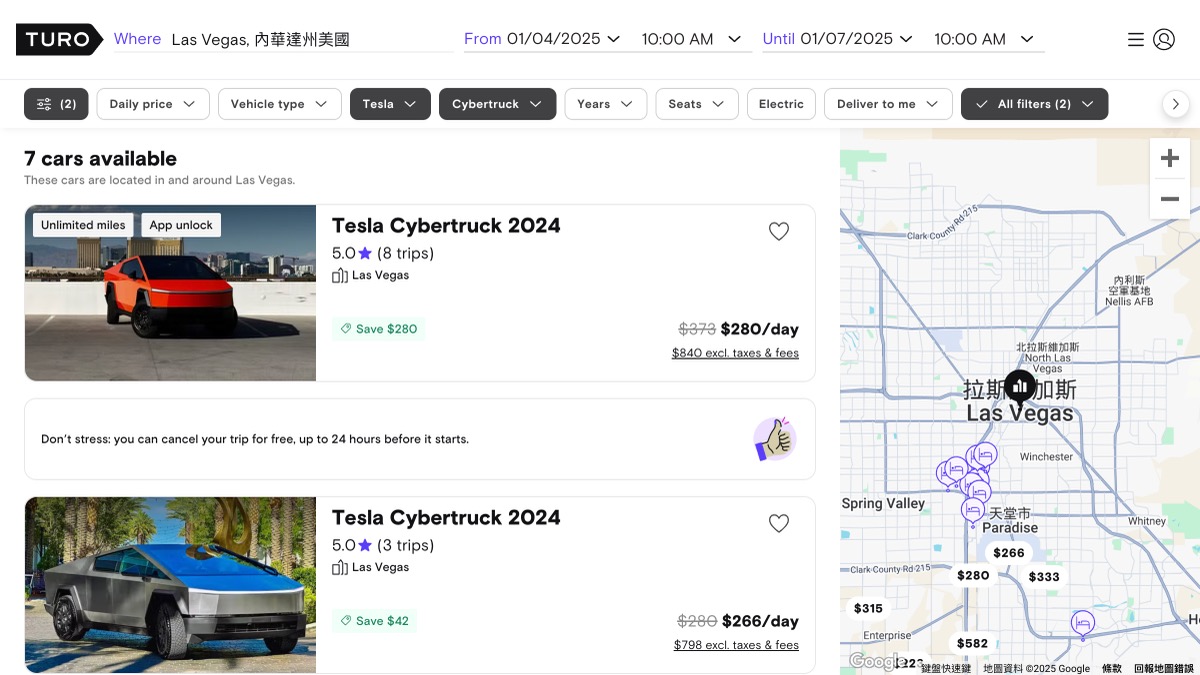Click the Unlimited miles badge
1200x675 pixels.
click(x=83, y=225)
